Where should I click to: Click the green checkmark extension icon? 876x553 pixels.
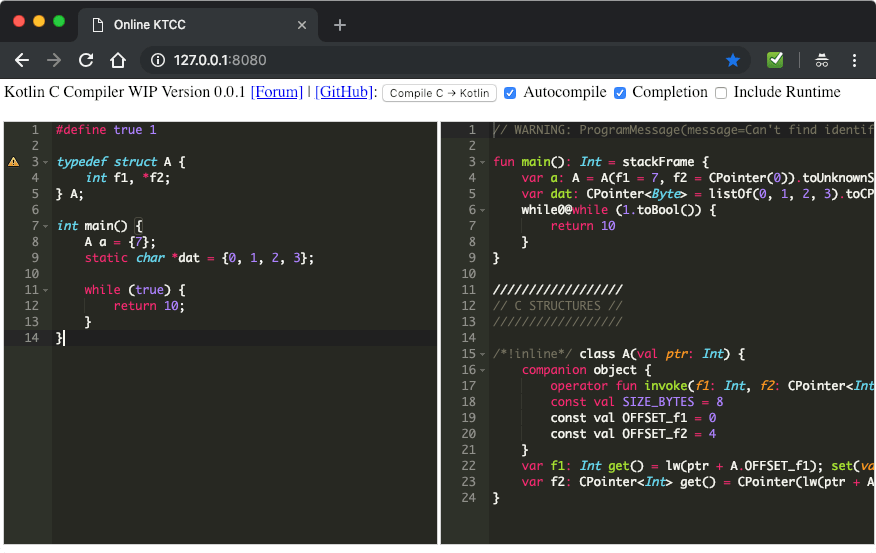pyautogui.click(x=775, y=60)
